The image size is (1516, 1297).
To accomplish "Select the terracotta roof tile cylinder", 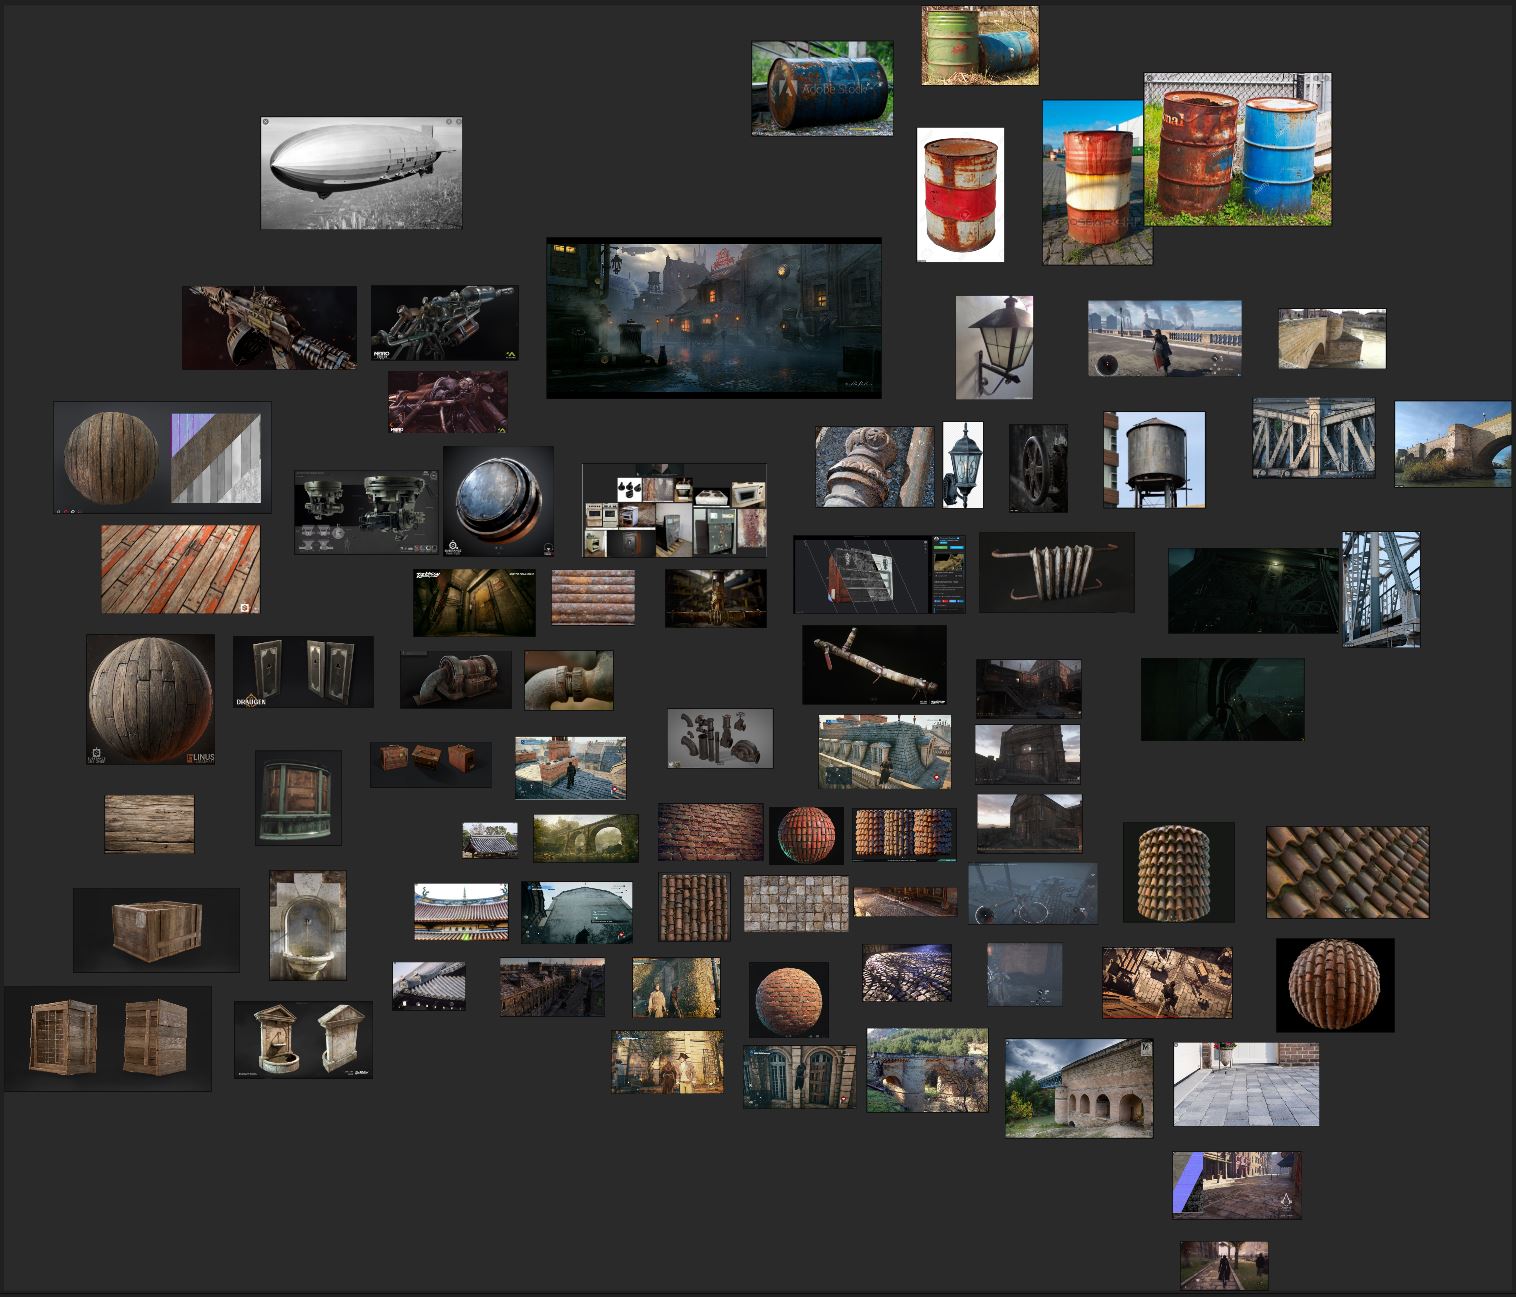I will pos(1179,872).
